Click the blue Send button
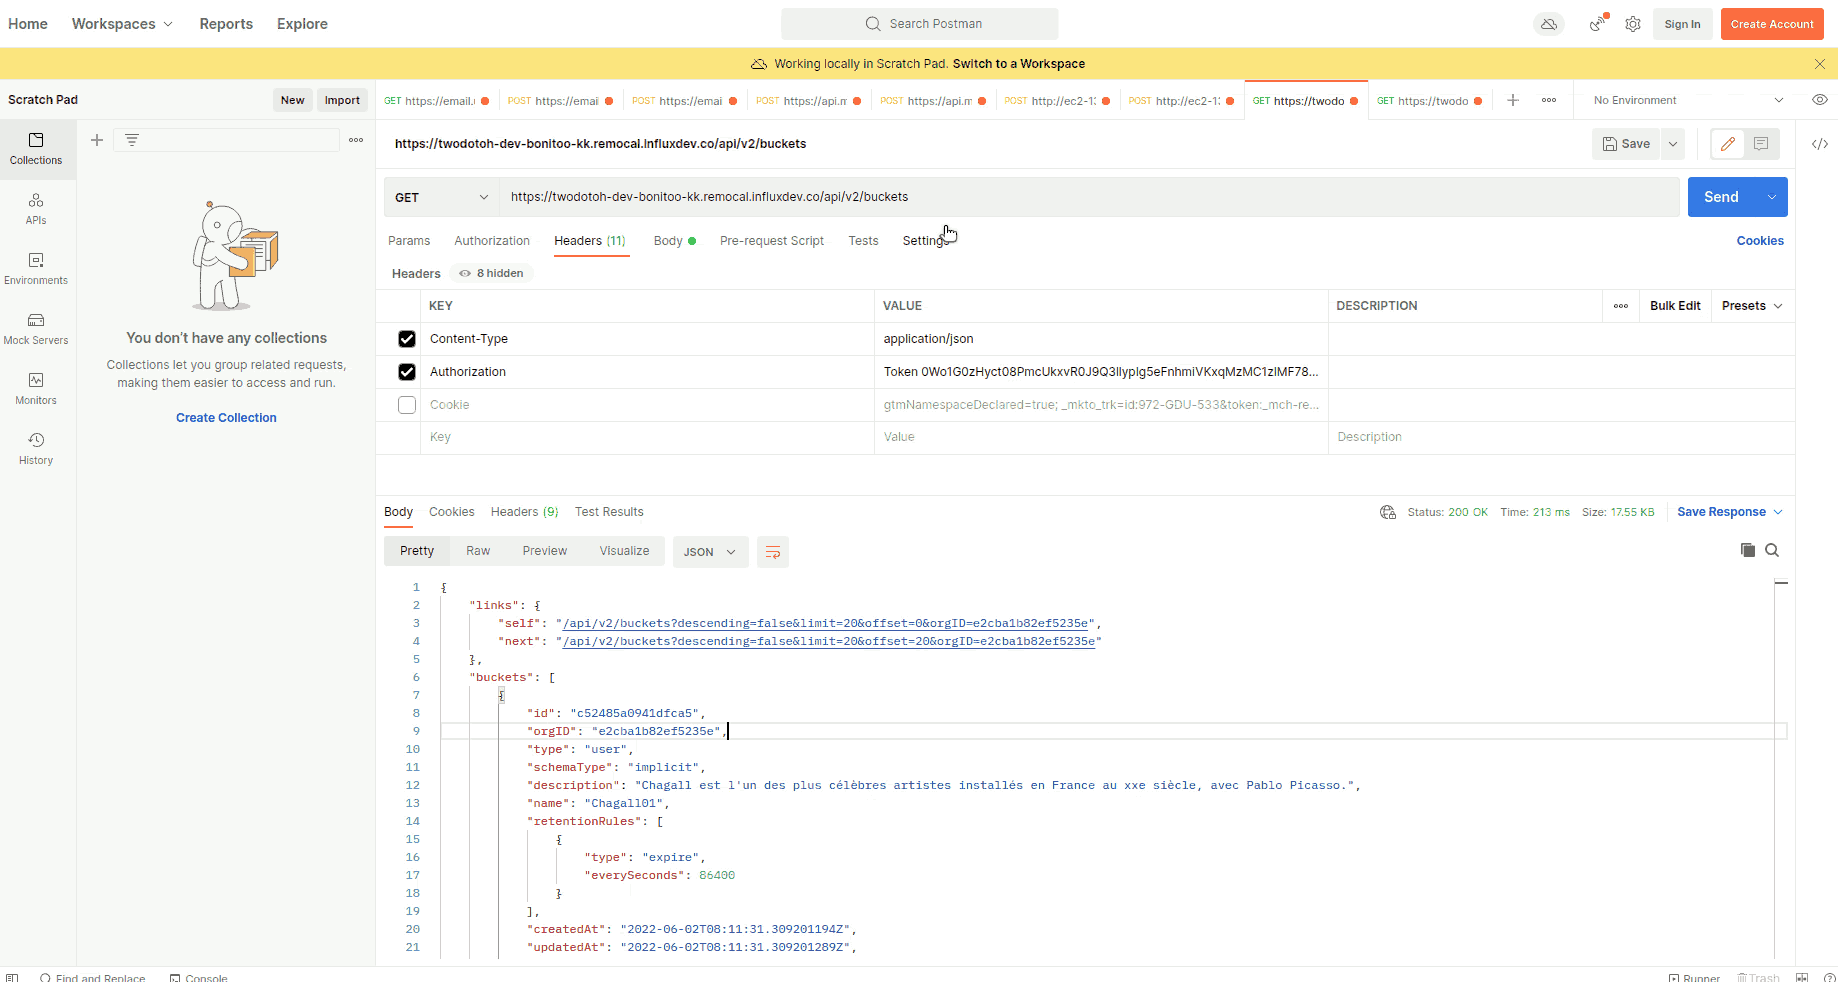The image size is (1838, 982). click(1722, 197)
